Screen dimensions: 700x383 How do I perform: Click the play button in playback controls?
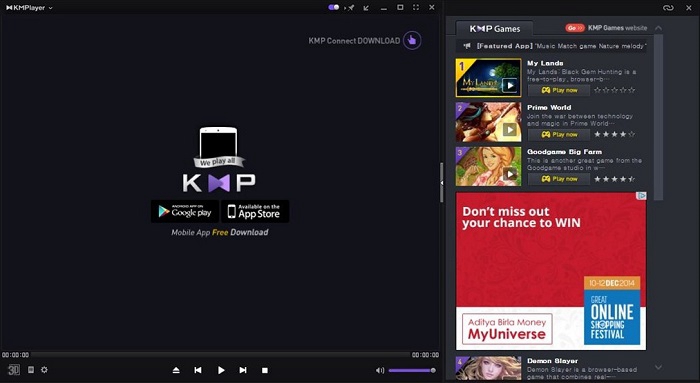click(x=221, y=370)
